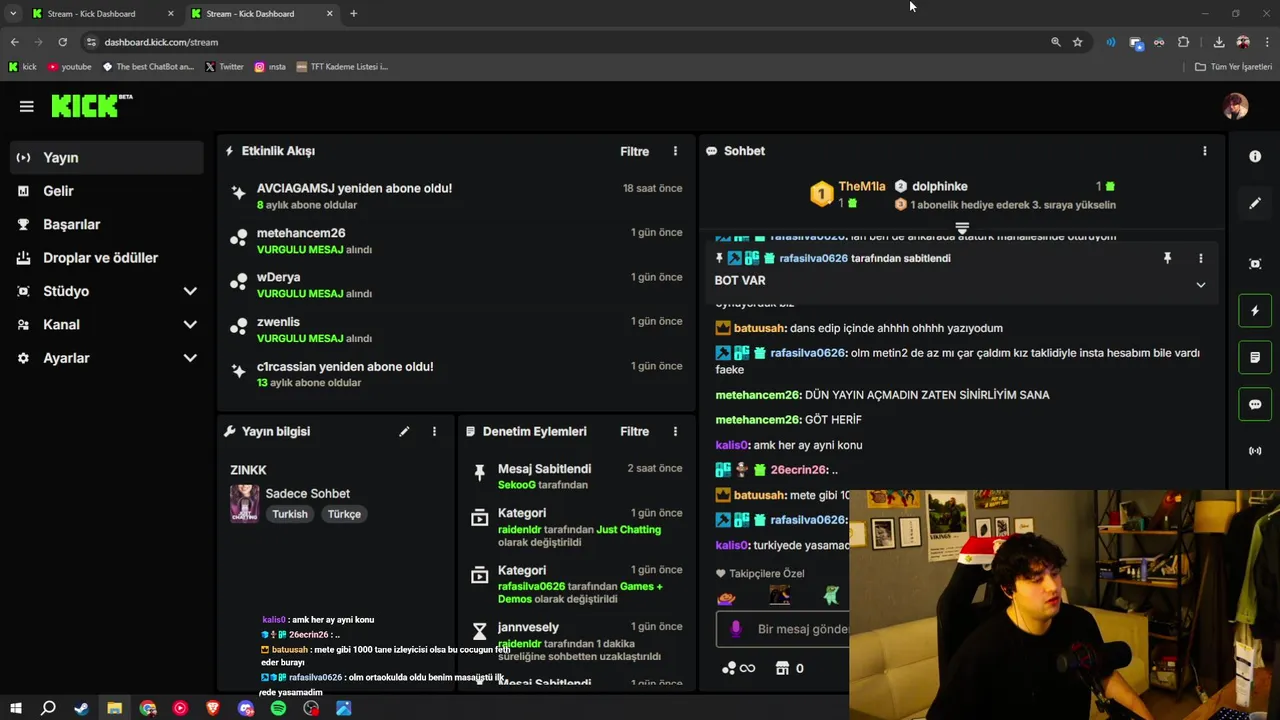The height and width of the screenshot is (720, 1280).
Task: Click the purple emote icon in message box
Action: 736,629
